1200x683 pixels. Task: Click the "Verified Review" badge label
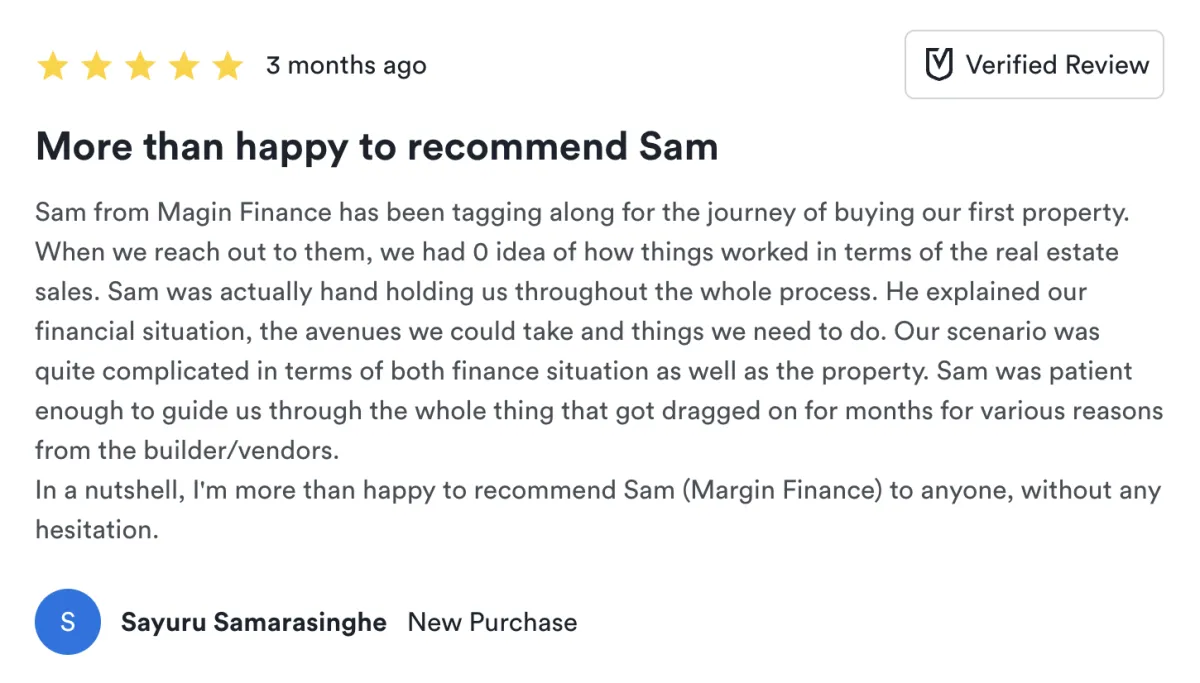(1057, 65)
